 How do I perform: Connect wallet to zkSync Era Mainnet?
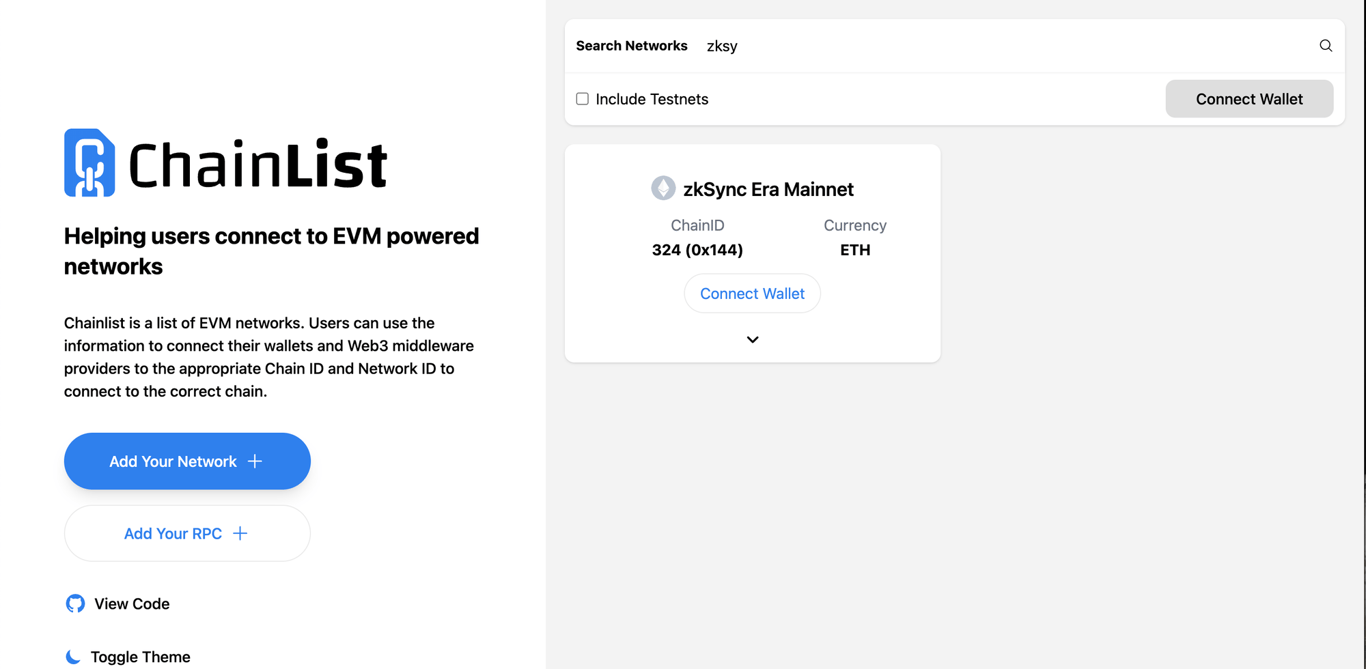[752, 293]
